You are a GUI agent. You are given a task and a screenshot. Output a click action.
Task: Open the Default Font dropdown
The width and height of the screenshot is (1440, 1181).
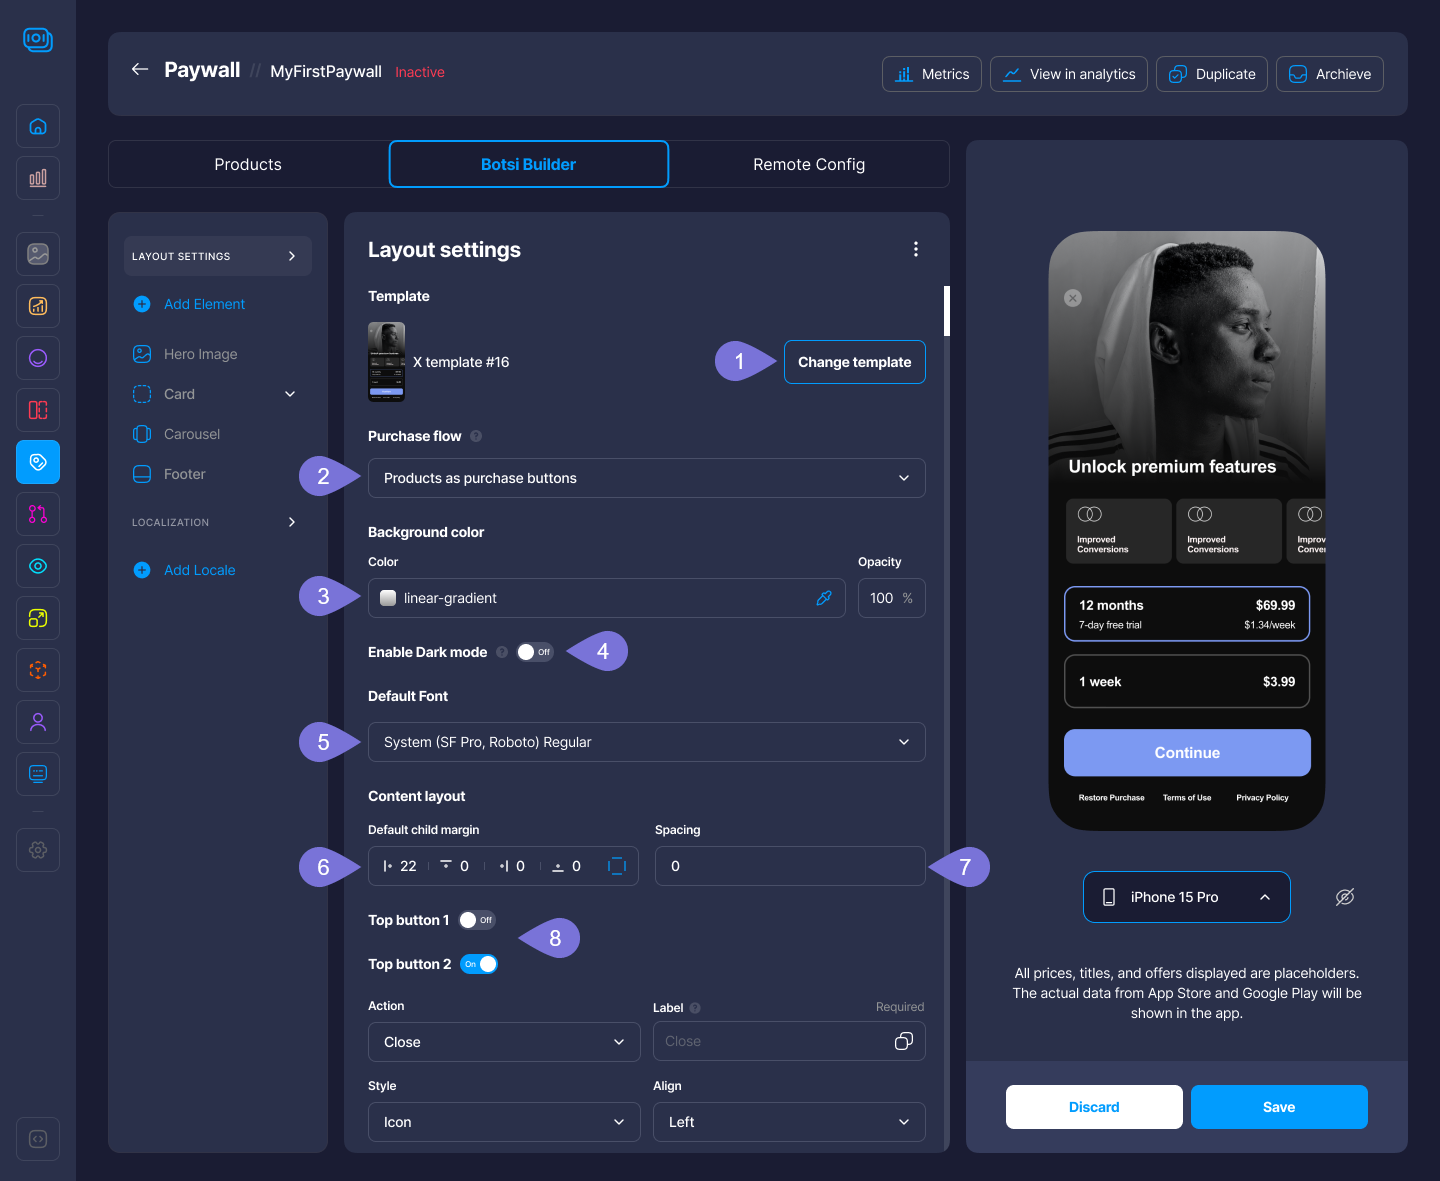[646, 742]
